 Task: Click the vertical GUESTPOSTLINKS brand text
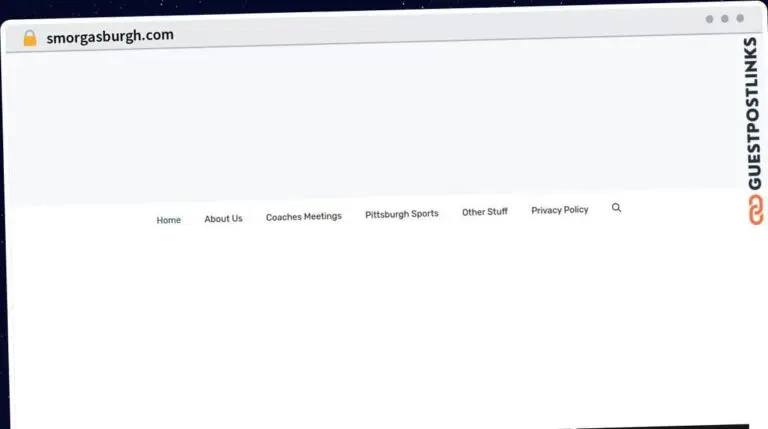[x=751, y=110]
